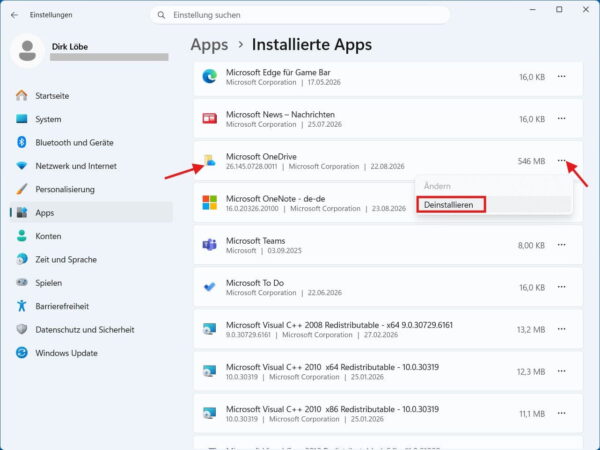Viewport: 600px width, 450px height.
Task: Go to Netzwerk und Internet
Action: 76,166
